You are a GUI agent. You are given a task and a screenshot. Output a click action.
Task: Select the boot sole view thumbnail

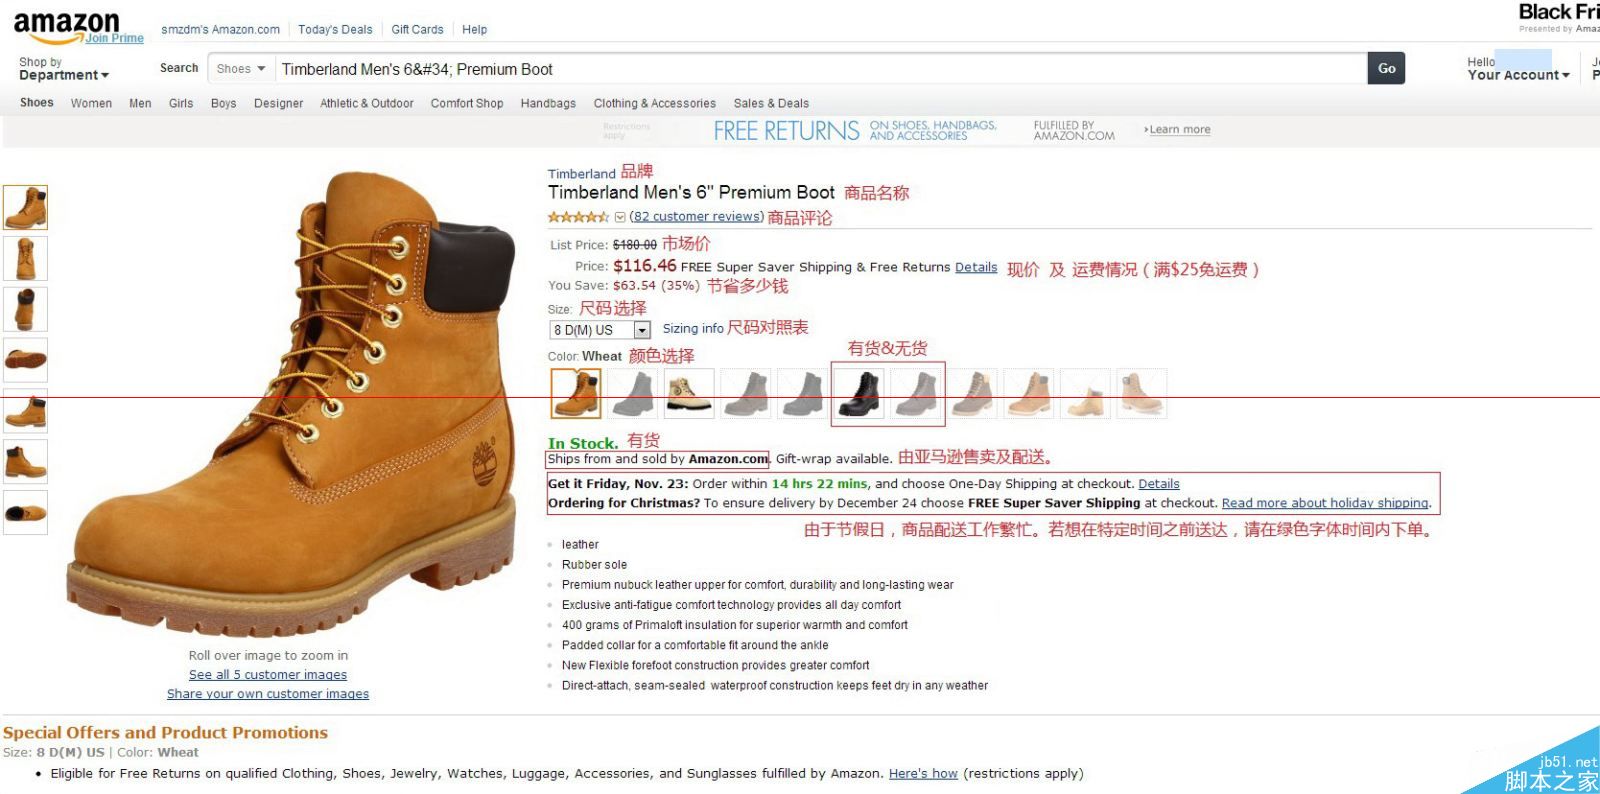click(25, 360)
